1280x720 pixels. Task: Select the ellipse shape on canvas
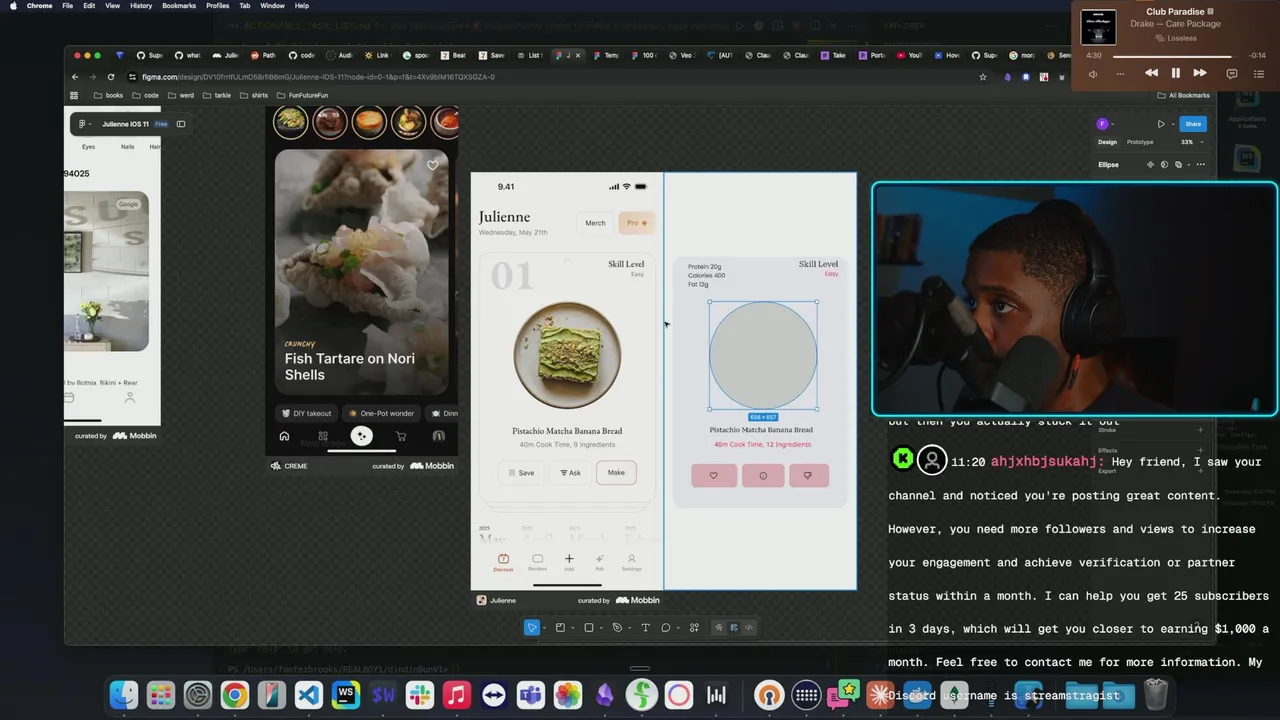(763, 354)
